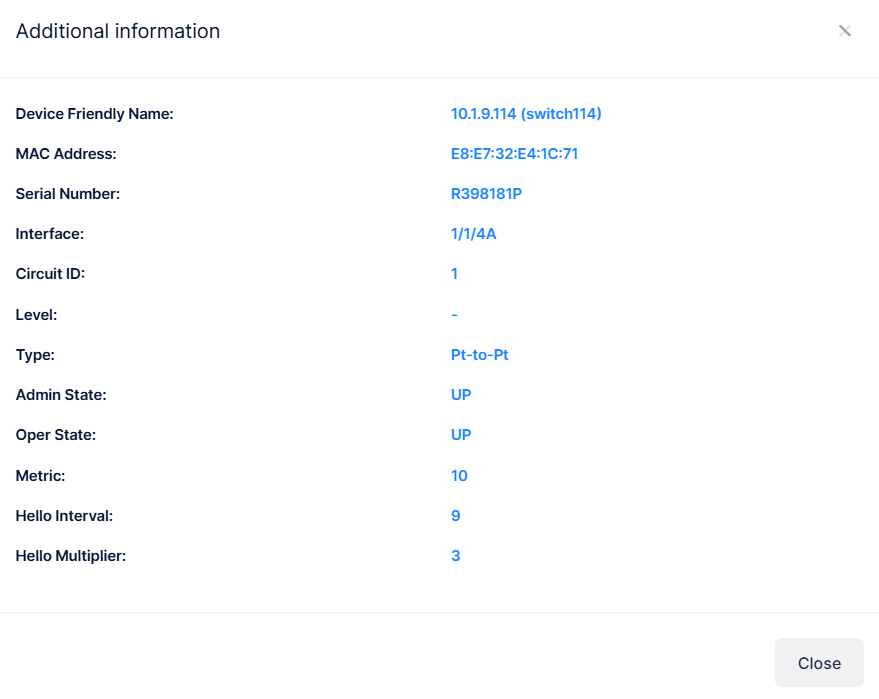
Task: Click the Additional information dialog title
Action: coord(118,31)
